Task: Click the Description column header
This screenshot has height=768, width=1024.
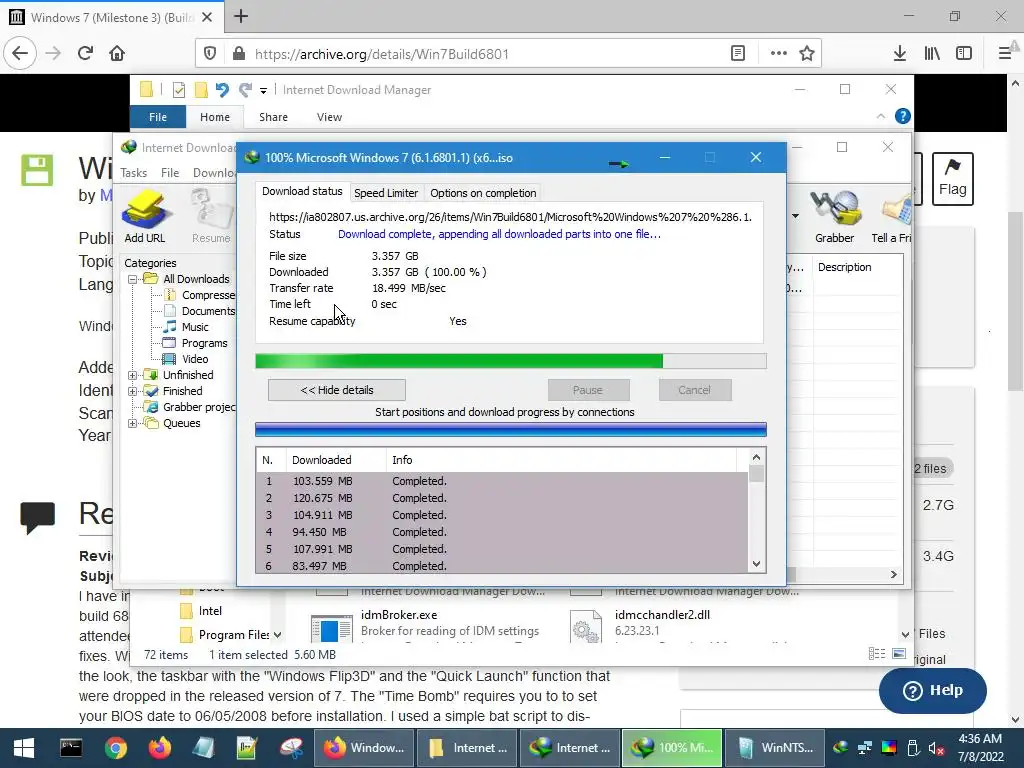Action: [844, 267]
